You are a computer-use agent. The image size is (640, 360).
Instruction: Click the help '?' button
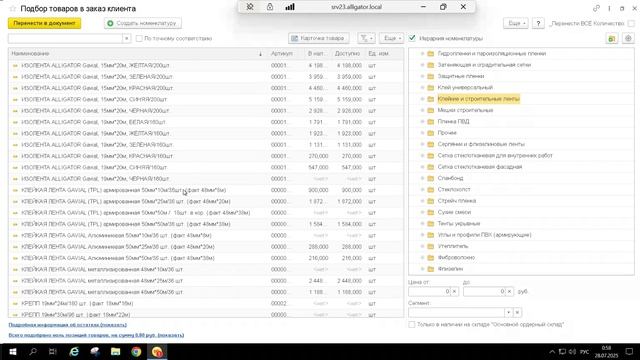point(538,24)
